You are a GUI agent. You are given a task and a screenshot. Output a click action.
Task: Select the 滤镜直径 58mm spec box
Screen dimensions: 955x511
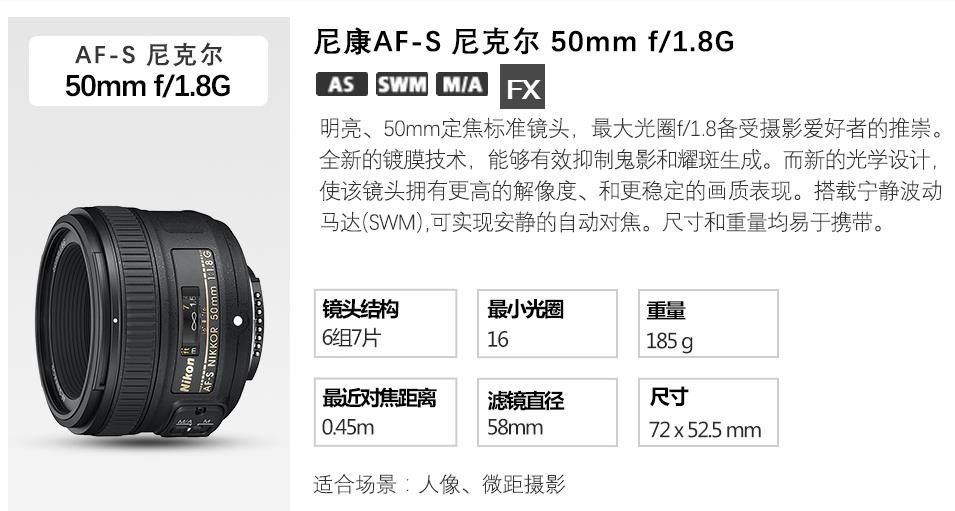(548, 412)
